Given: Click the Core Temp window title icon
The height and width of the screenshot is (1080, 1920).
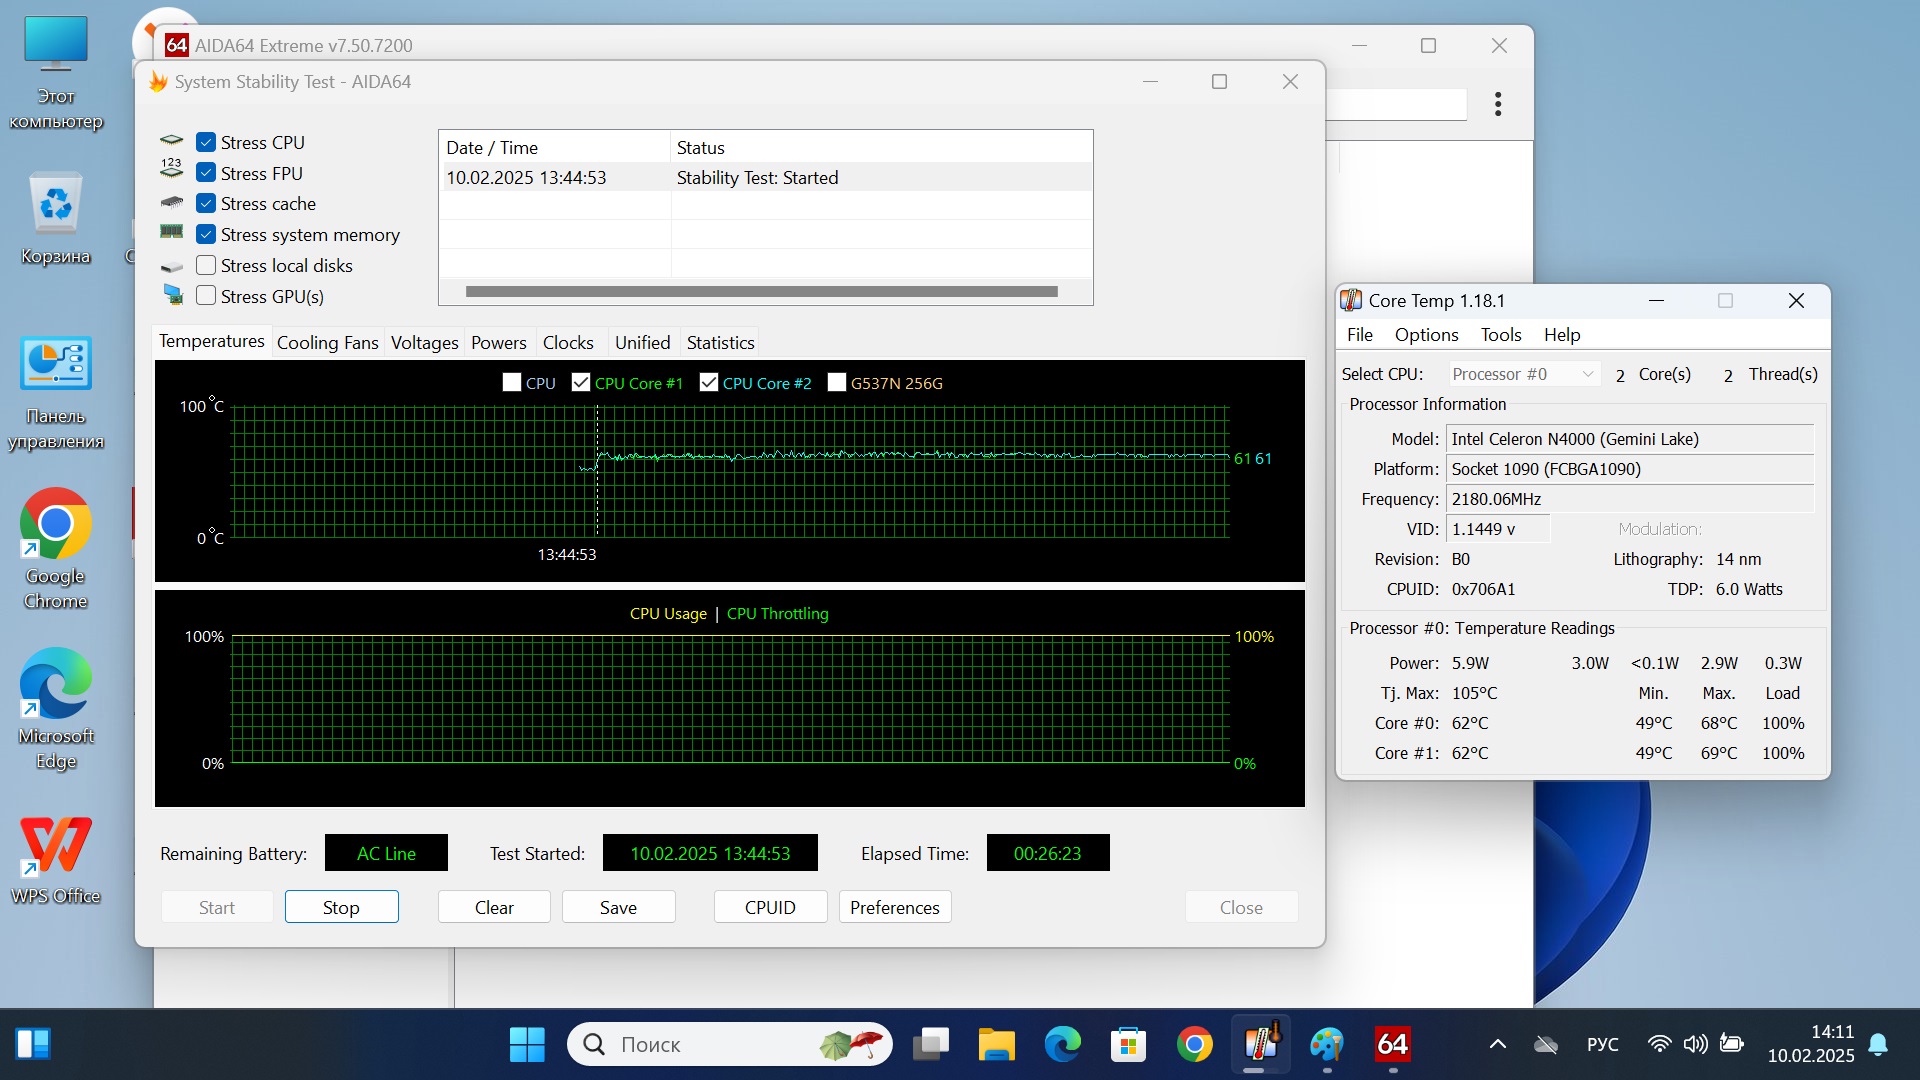Looking at the screenshot, I should pos(1351,300).
